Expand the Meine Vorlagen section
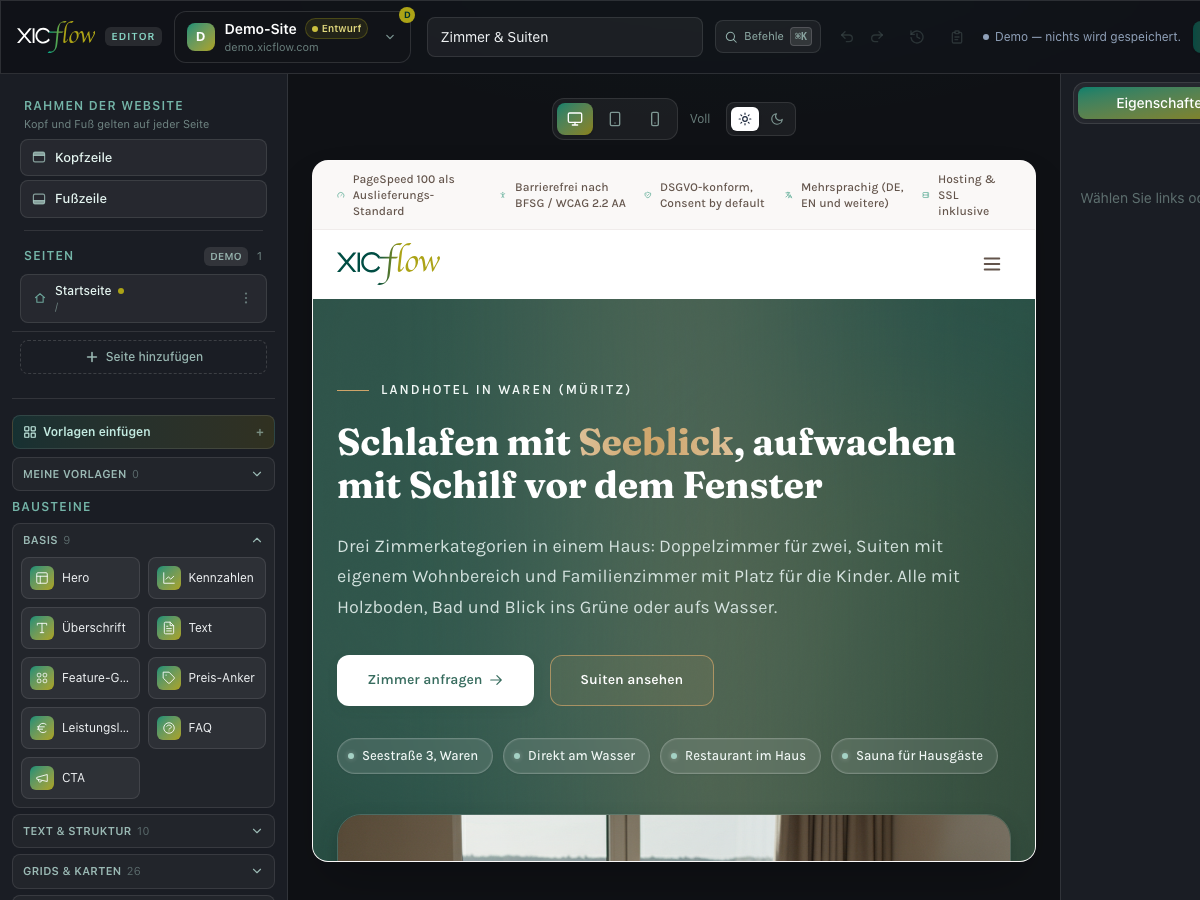Image resolution: width=1200 pixels, height=900 pixels. tap(143, 474)
